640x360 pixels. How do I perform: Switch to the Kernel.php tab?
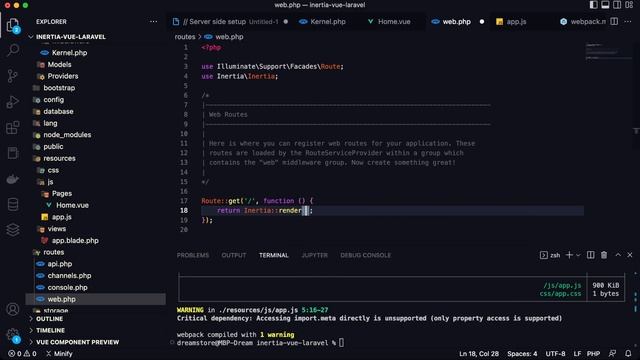[327, 22]
